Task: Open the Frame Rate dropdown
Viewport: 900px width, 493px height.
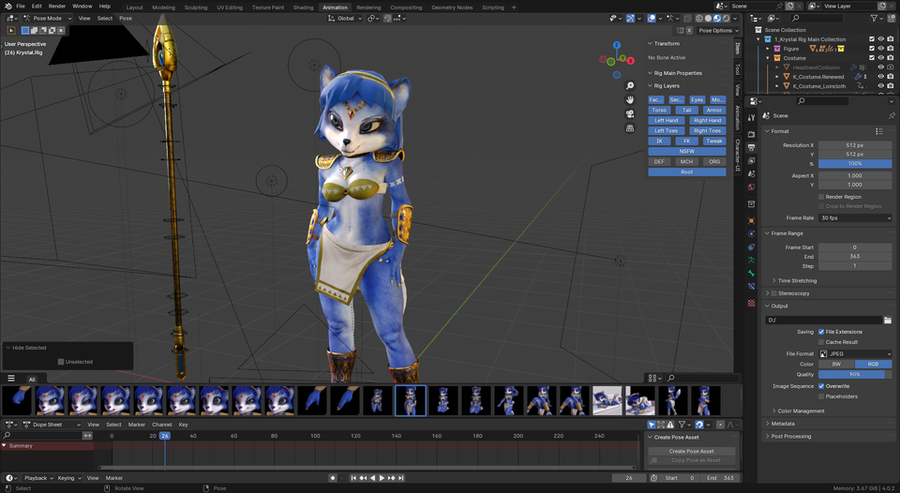Action: tap(855, 218)
